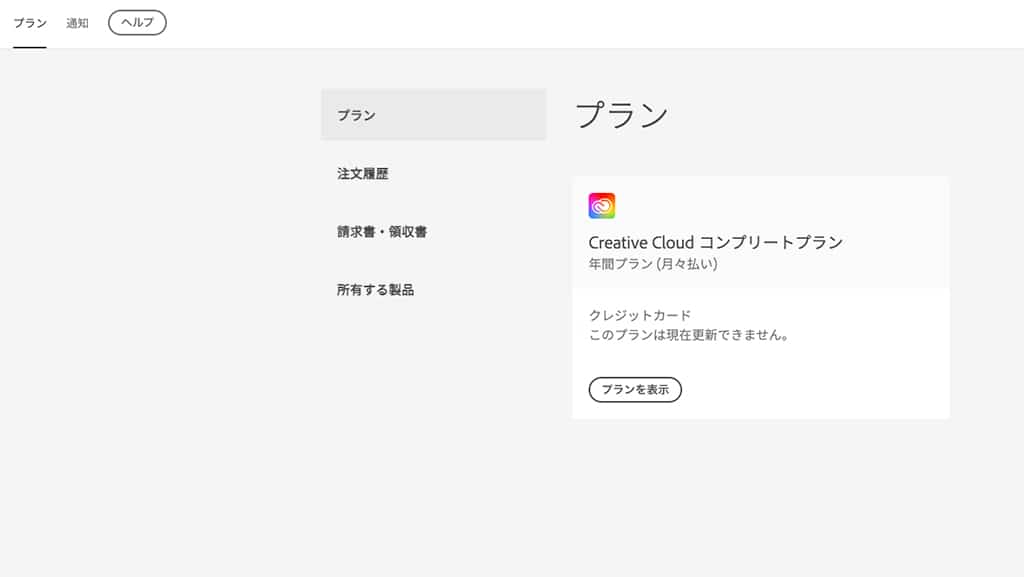Go to 請求書・領収書 in the sidebar
Screen dimensions: 1024x577
382,232
